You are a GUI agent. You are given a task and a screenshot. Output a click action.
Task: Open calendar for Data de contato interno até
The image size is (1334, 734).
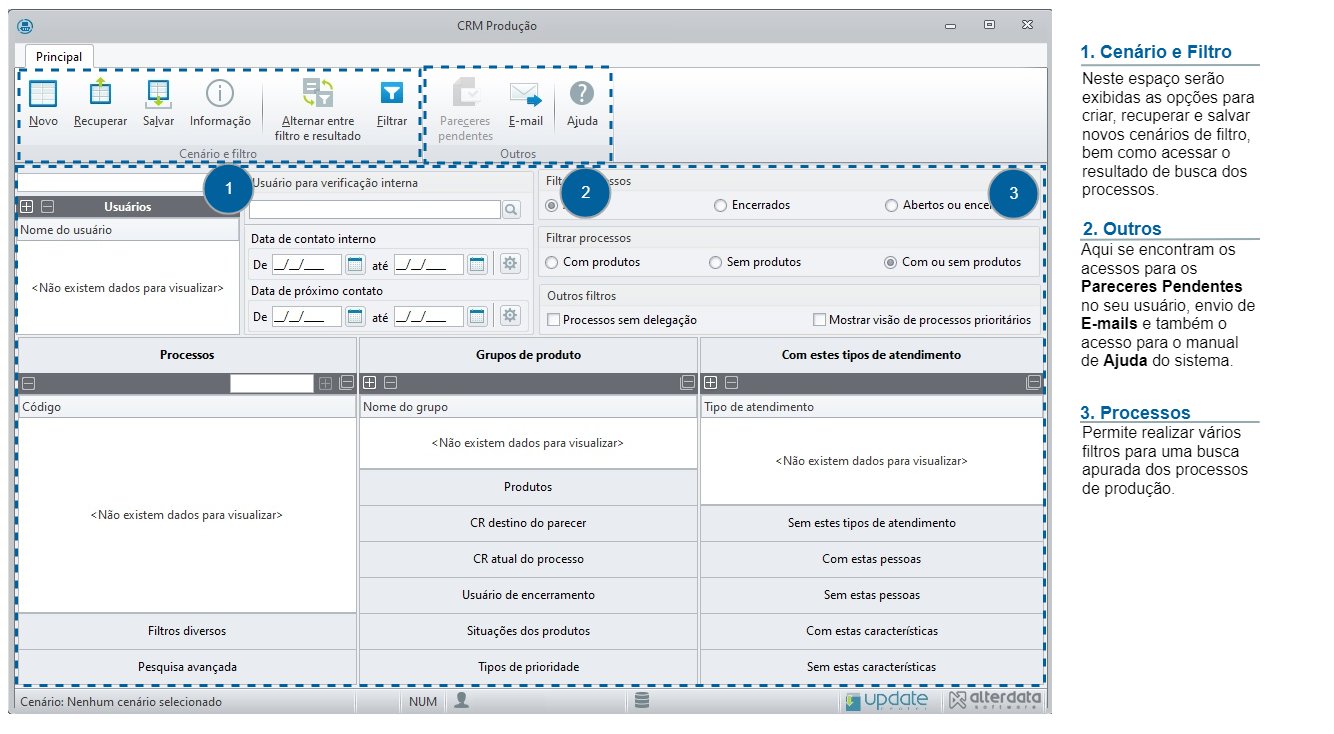pyautogui.click(x=477, y=264)
